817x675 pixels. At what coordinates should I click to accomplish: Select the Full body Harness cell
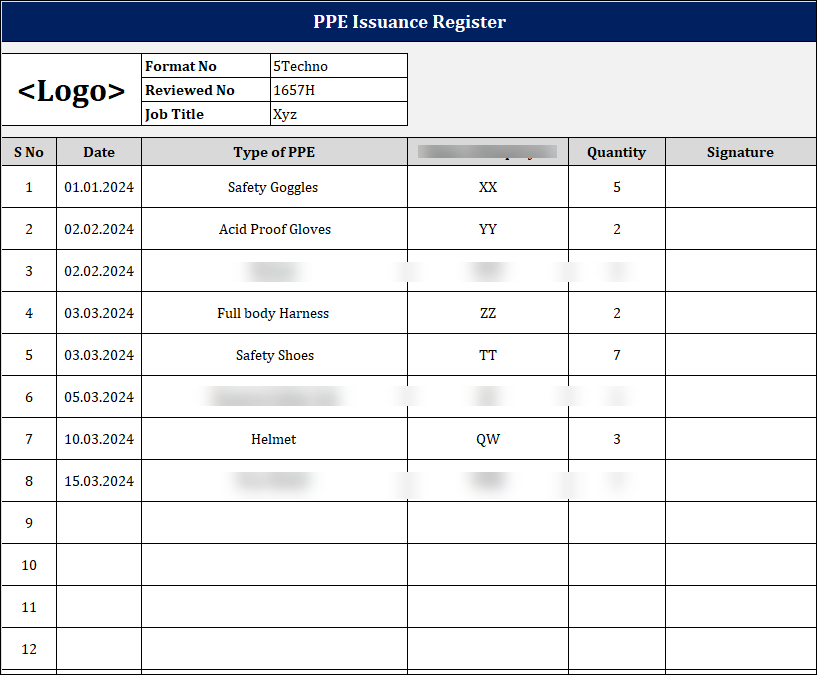(x=274, y=313)
